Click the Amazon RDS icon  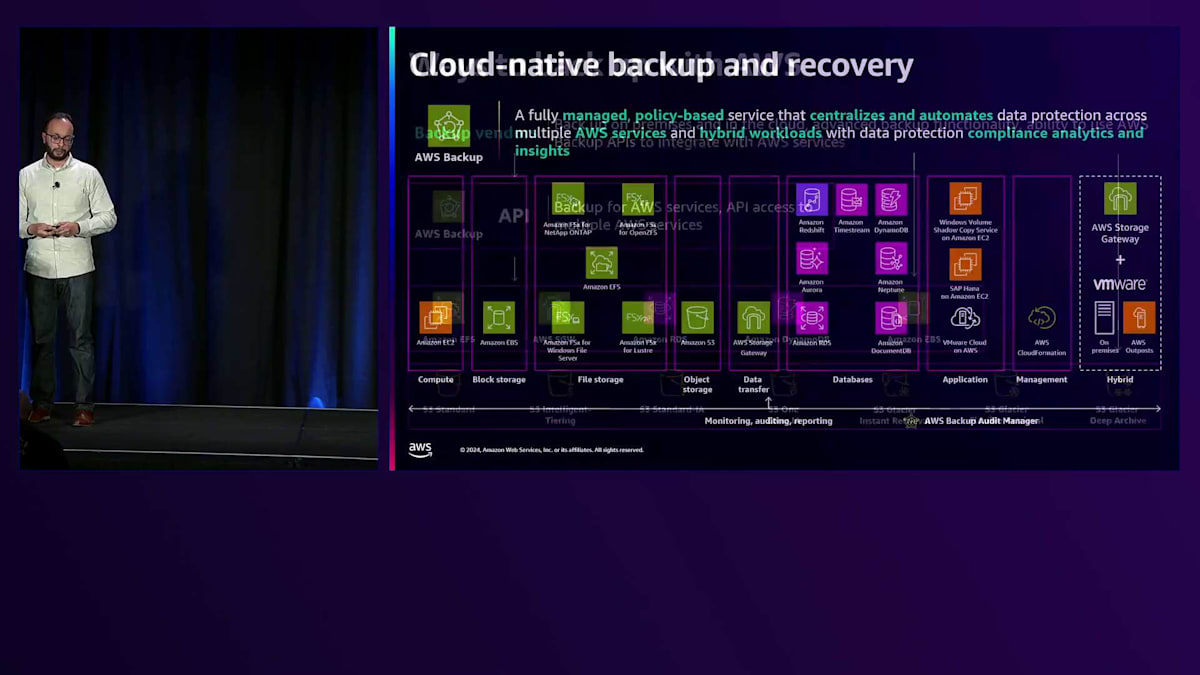click(x=812, y=317)
